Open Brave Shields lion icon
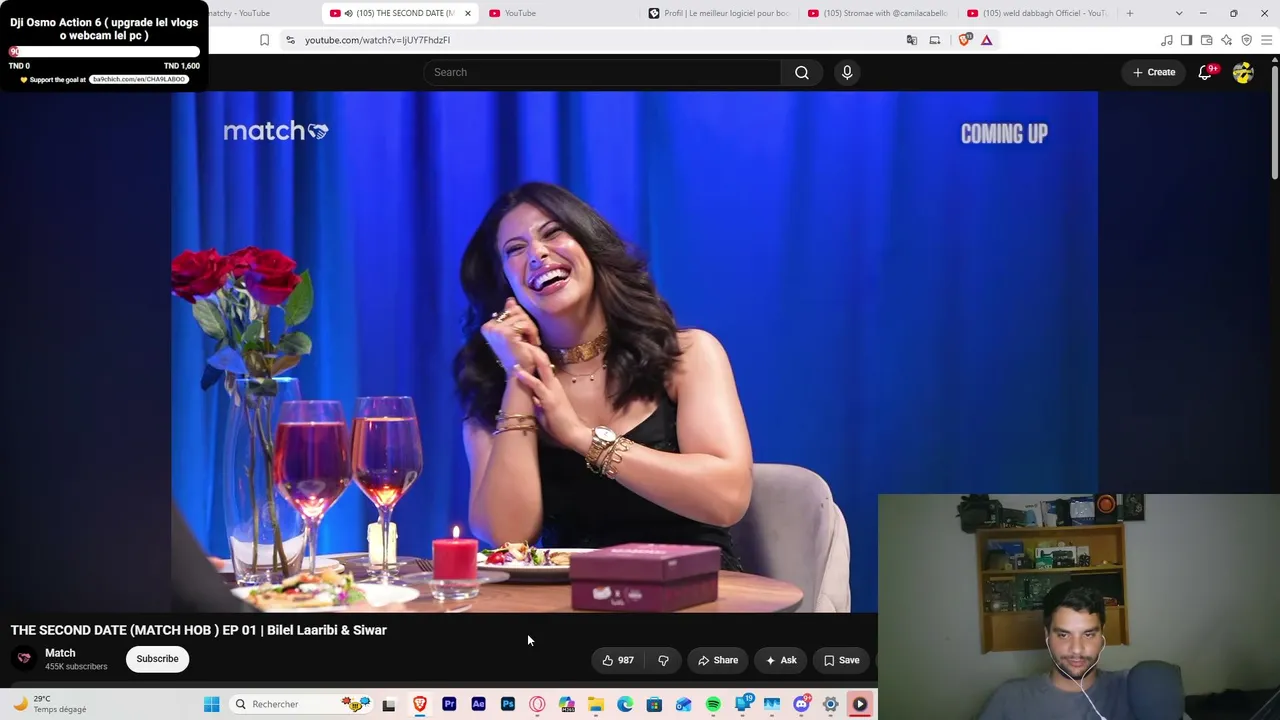Screen dimensions: 1280x720 click(x=964, y=40)
